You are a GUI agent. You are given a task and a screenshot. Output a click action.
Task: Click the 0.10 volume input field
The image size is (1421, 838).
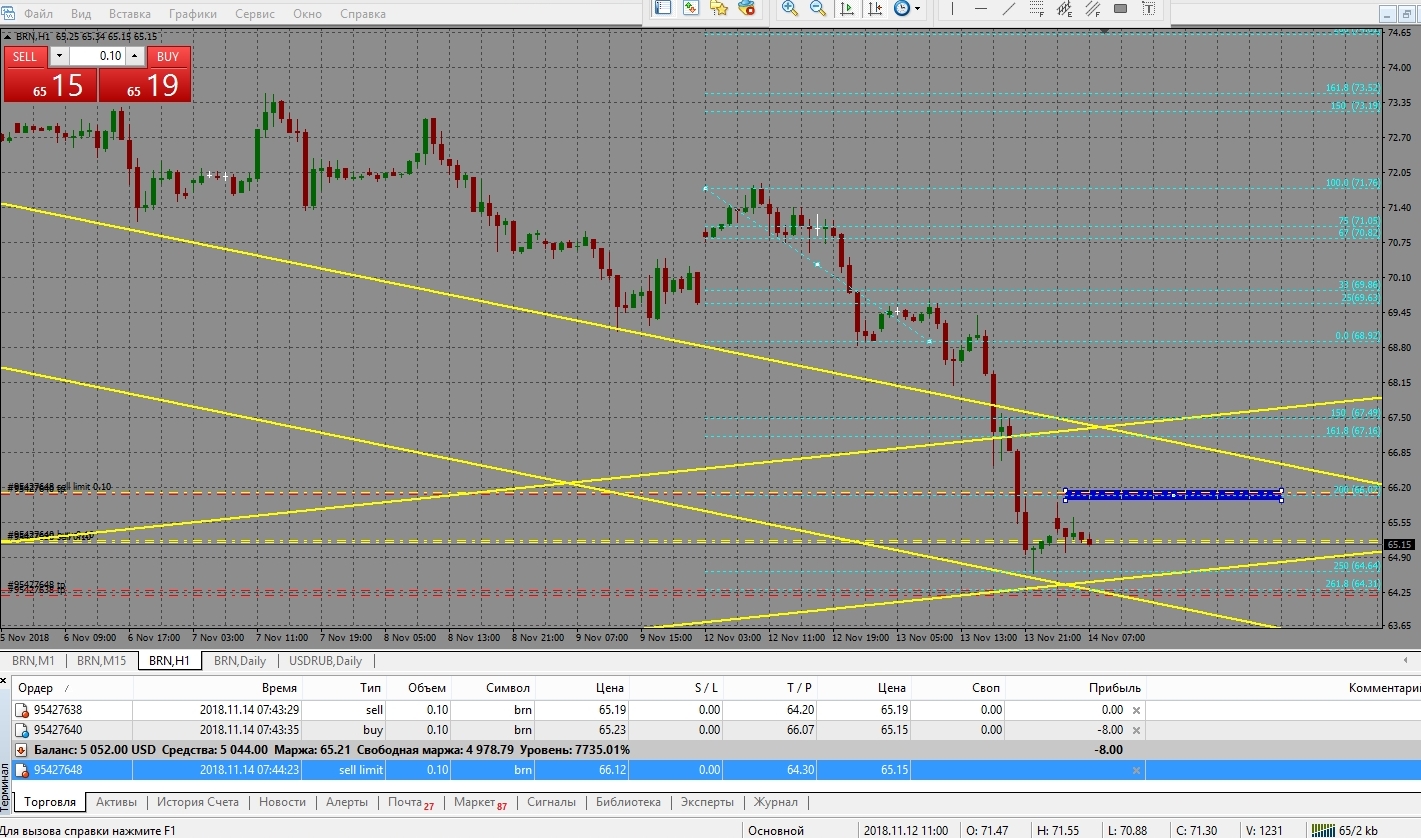[x=97, y=57]
